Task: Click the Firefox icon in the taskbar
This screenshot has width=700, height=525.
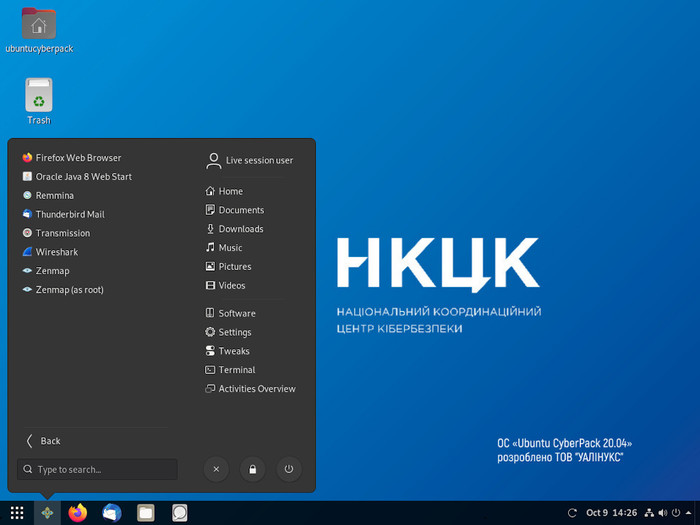Action: (78, 513)
